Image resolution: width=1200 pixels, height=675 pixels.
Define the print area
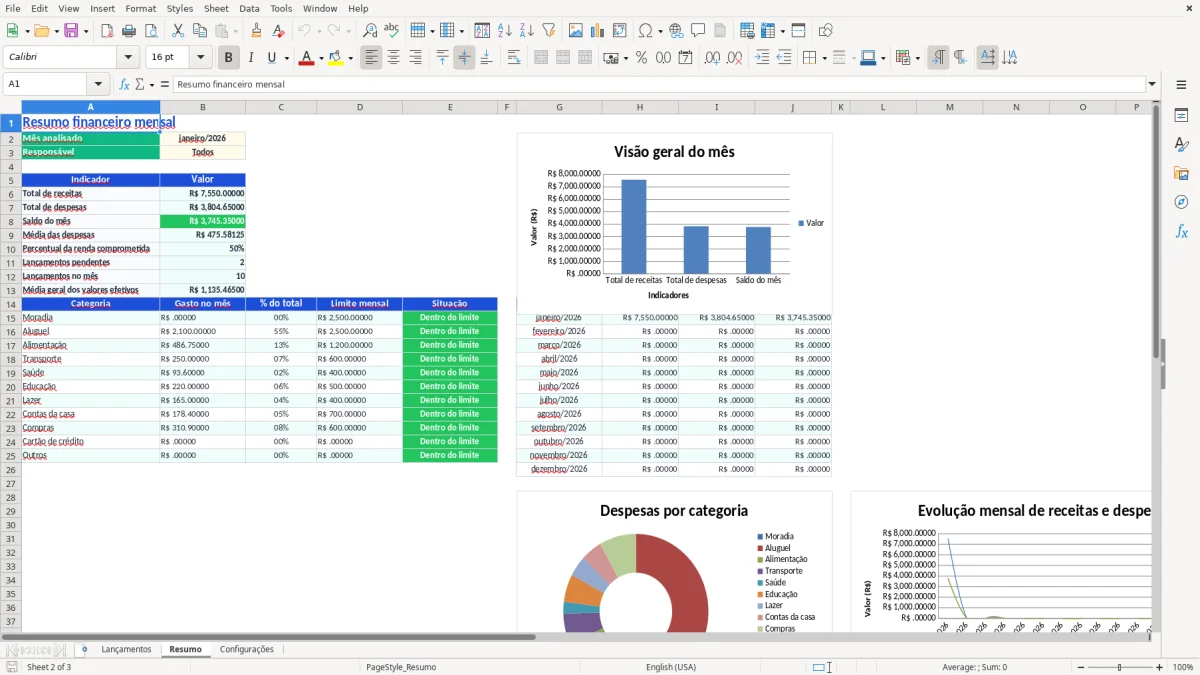point(747,31)
